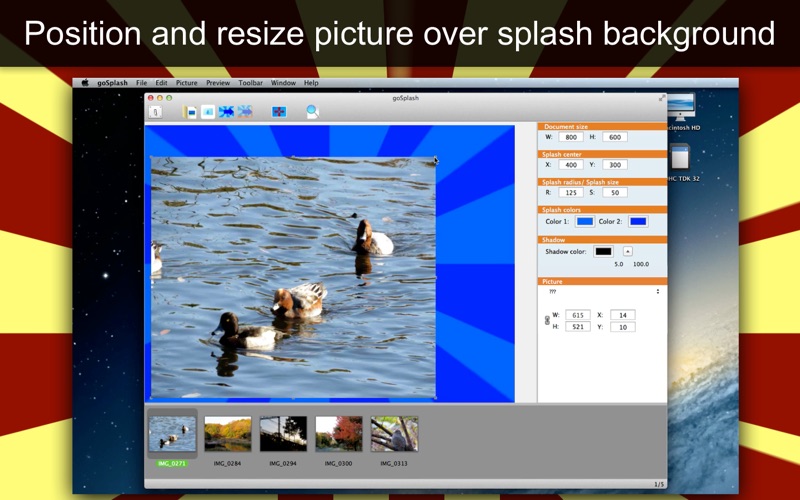Click the shadow value 100.0 text
The width and height of the screenshot is (800, 500).
[x=641, y=264]
